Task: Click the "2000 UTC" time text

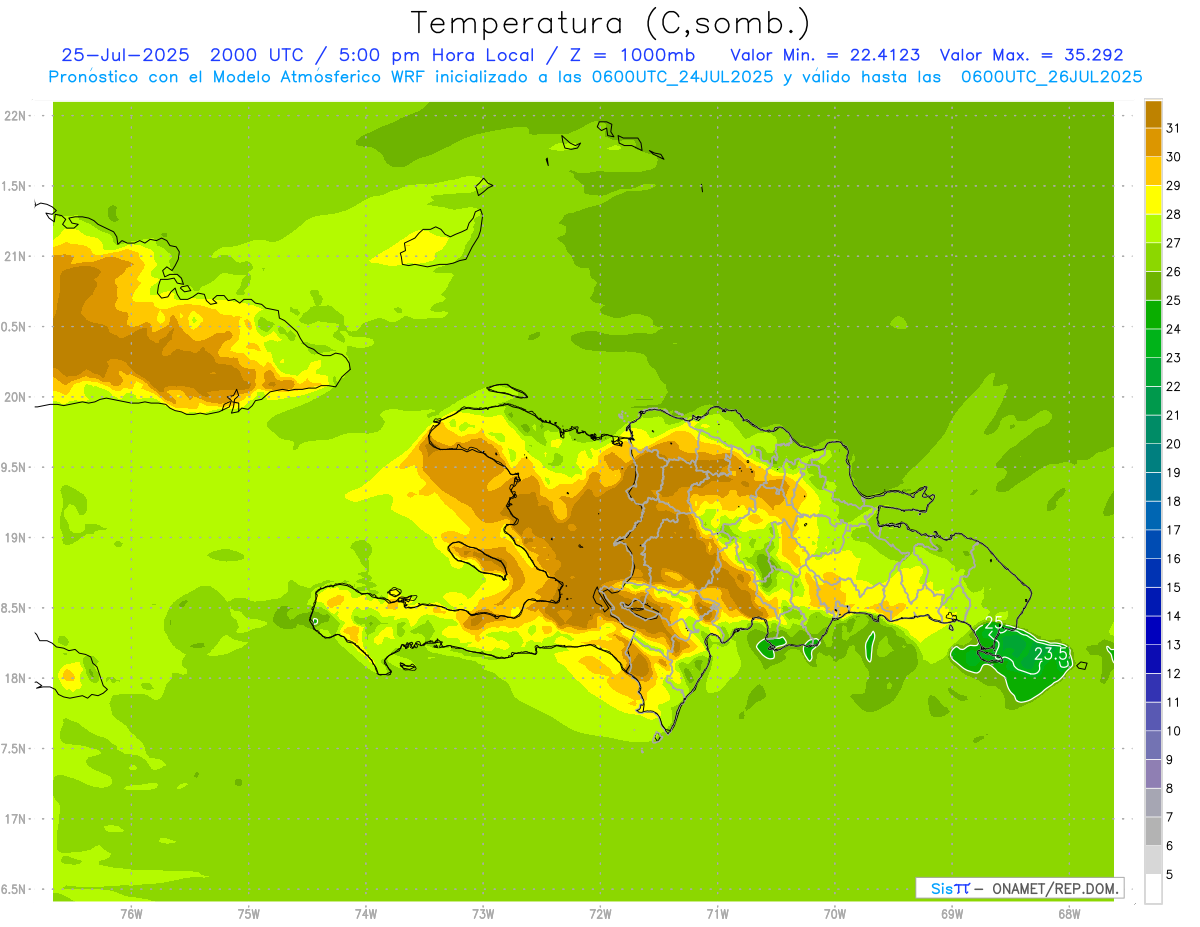Action: click(x=255, y=55)
